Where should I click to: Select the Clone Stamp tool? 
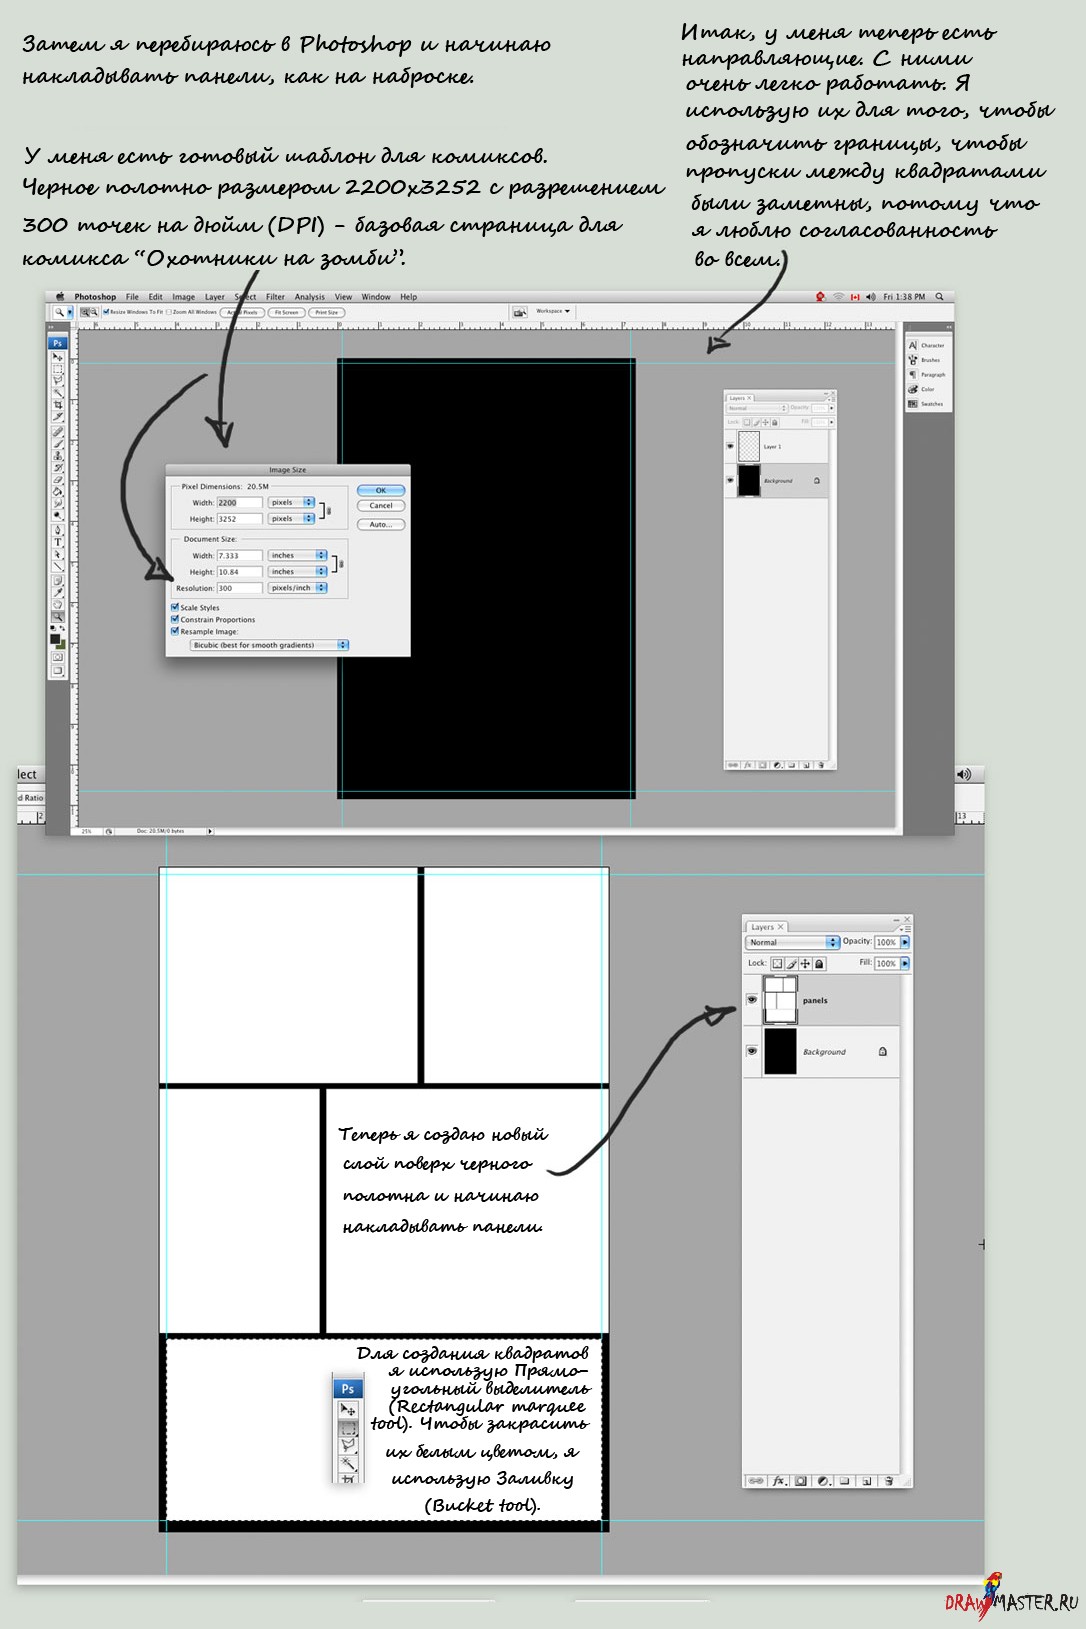pyautogui.click(x=58, y=455)
